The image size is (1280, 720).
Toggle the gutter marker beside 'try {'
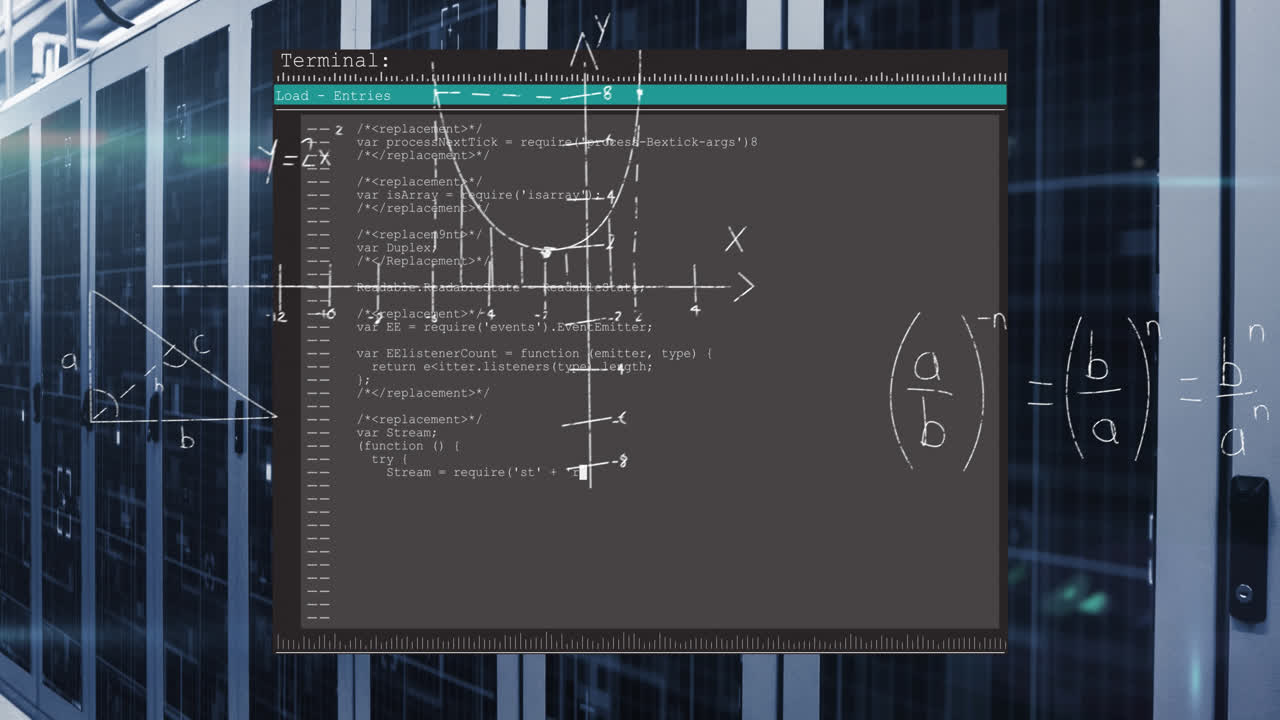(320, 458)
